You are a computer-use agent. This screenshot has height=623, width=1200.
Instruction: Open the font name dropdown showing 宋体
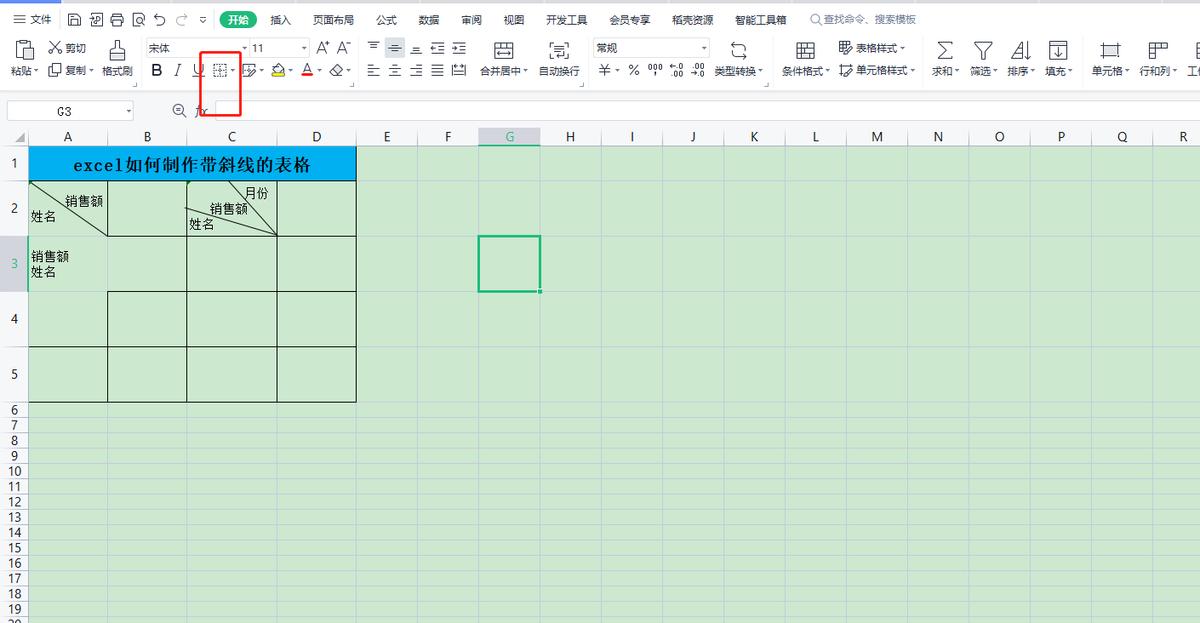[195, 48]
